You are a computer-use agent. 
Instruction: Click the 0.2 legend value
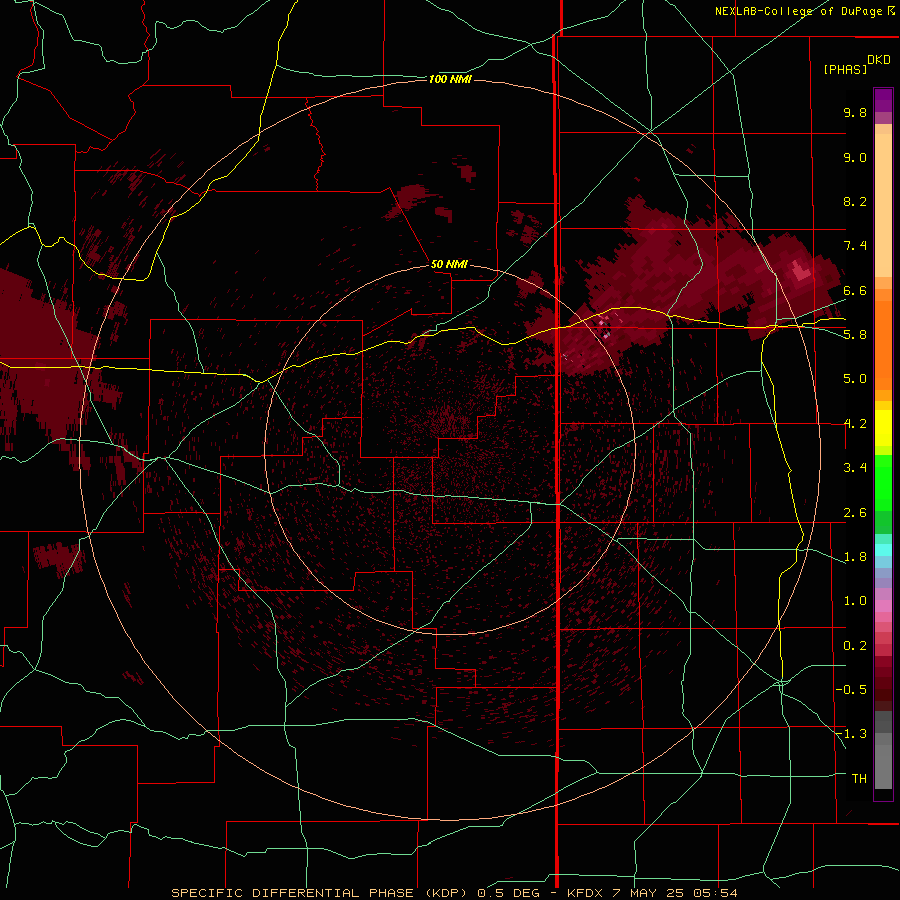(x=855, y=646)
